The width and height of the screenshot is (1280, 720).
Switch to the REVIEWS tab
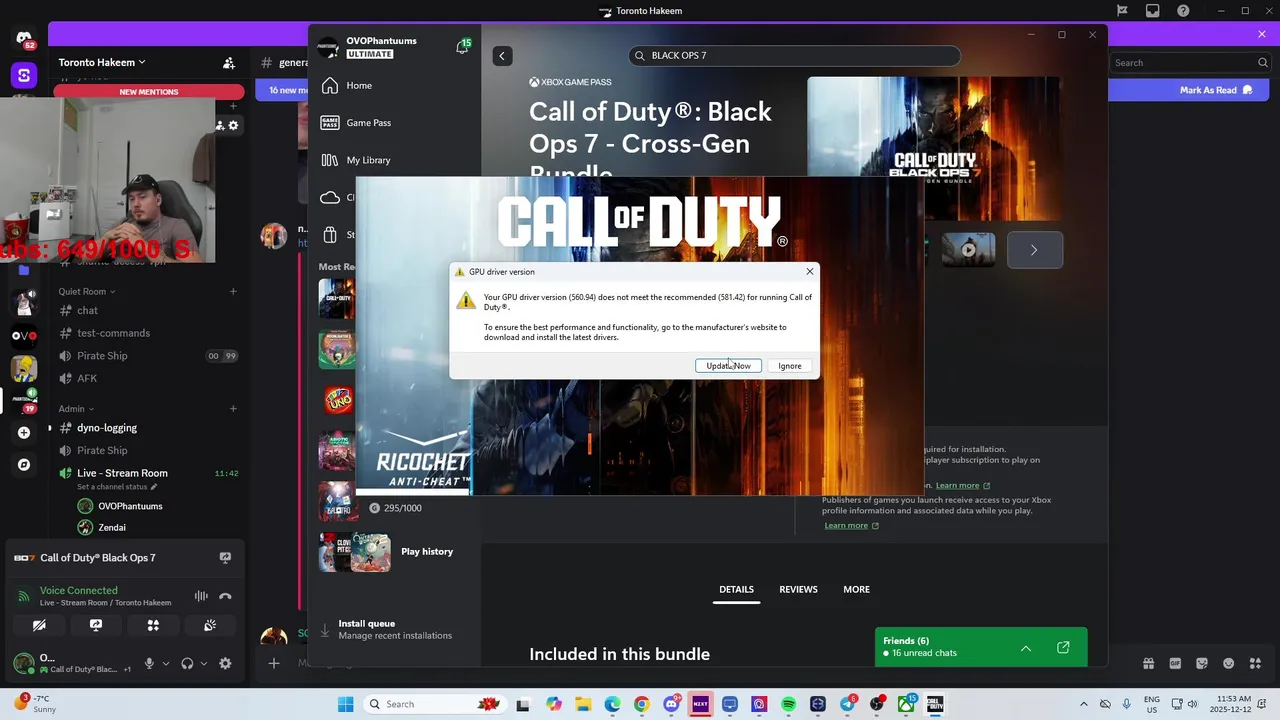point(798,590)
